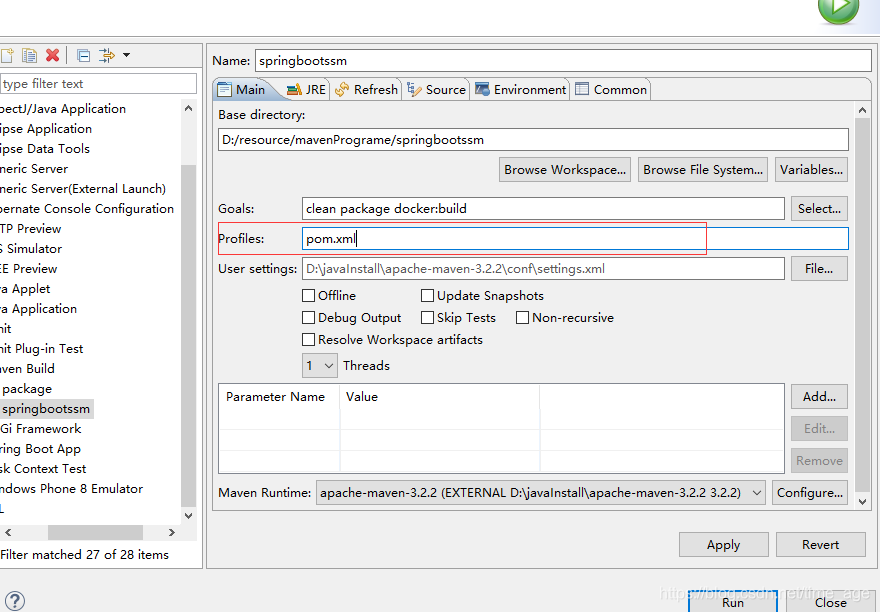880x612 pixels.
Task: Click the Value column header
Action: click(x=439, y=397)
